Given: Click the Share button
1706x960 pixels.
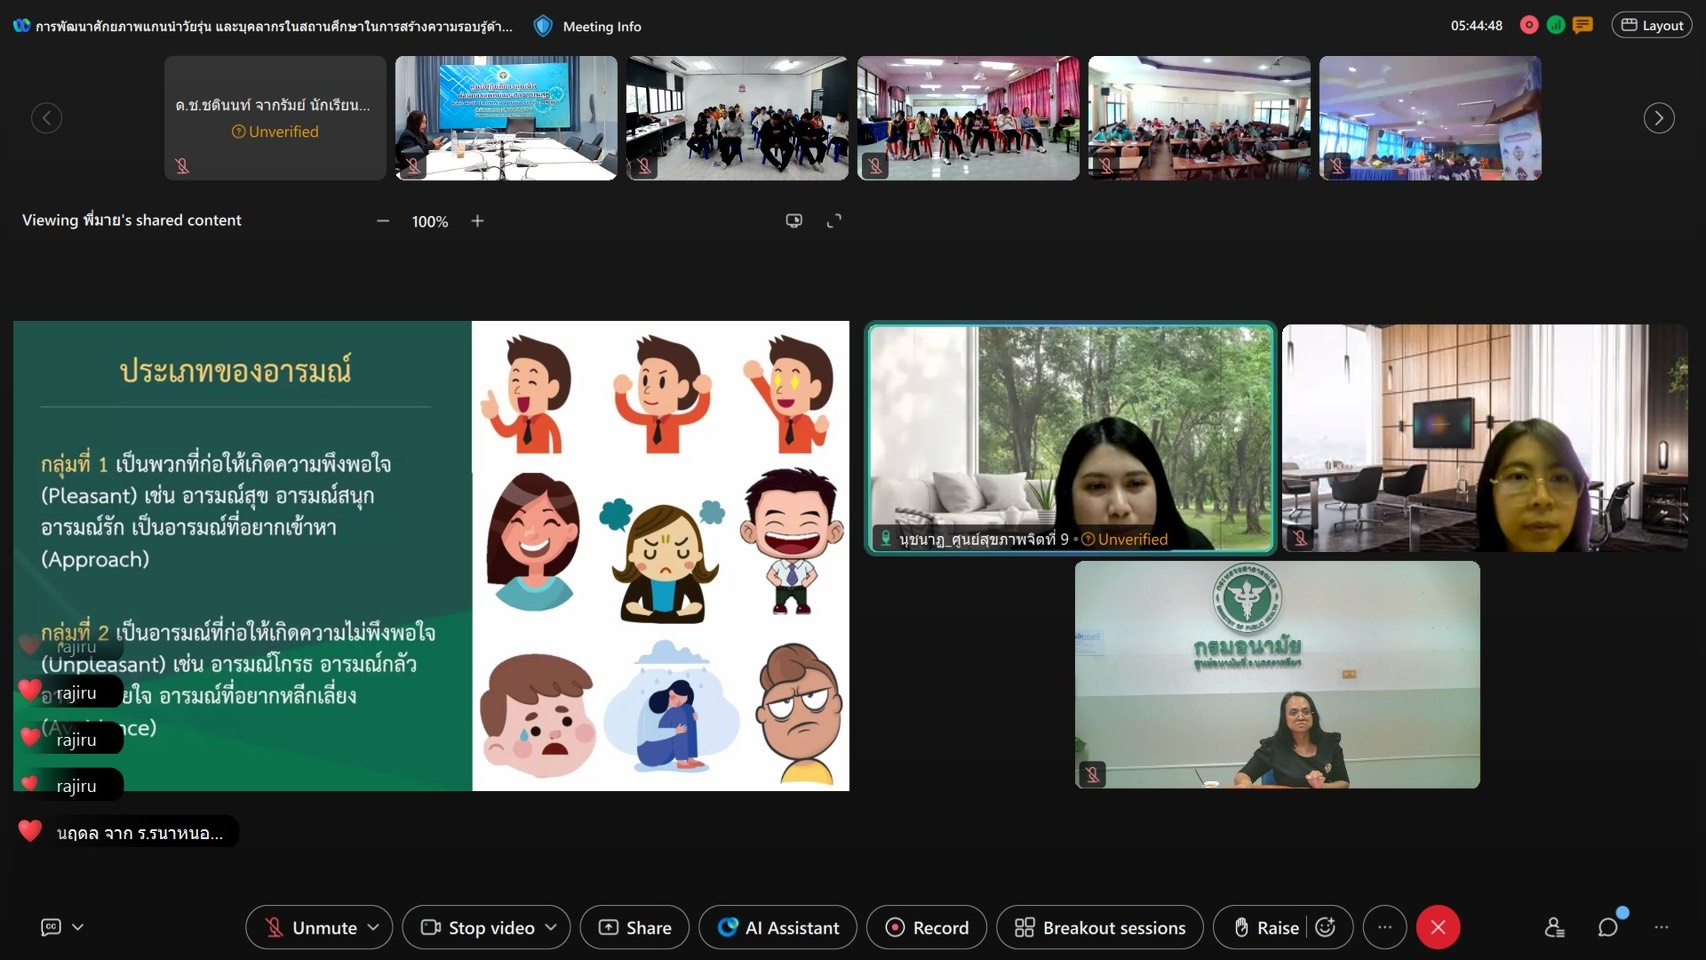Looking at the screenshot, I should [x=635, y=928].
